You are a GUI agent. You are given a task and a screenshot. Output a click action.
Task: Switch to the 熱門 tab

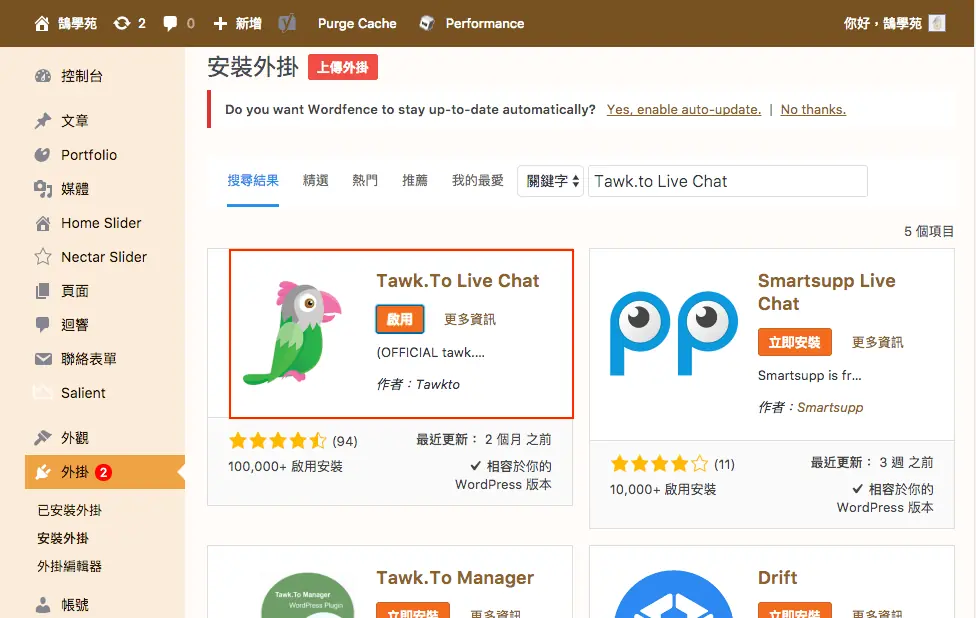pyautogui.click(x=365, y=180)
